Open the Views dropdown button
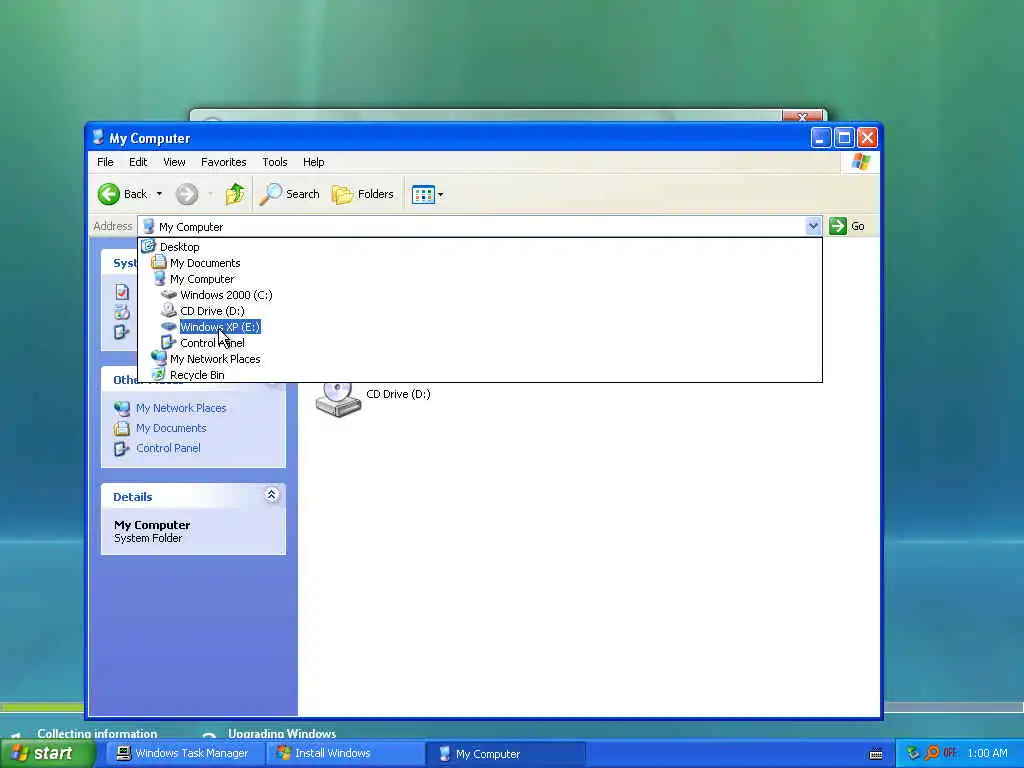This screenshot has height=768, width=1024. pos(428,194)
